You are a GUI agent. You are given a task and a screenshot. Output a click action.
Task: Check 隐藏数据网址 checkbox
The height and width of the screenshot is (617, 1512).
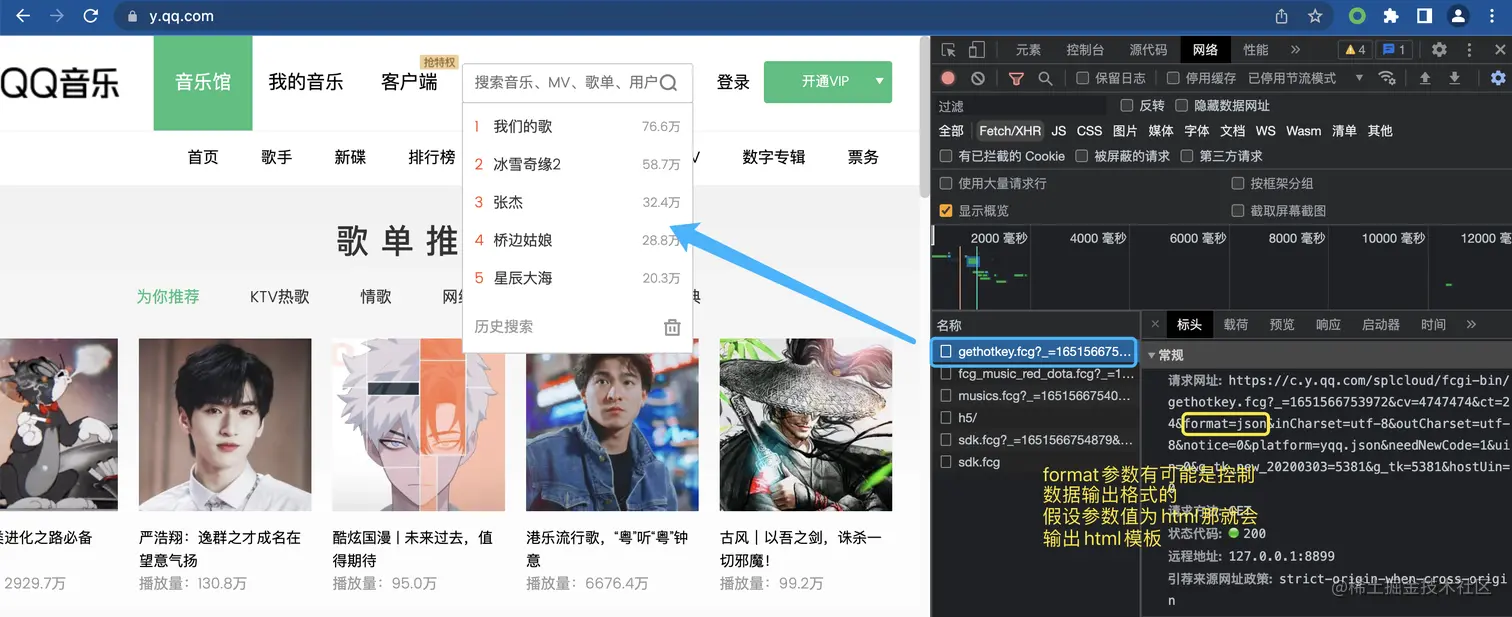(1182, 105)
